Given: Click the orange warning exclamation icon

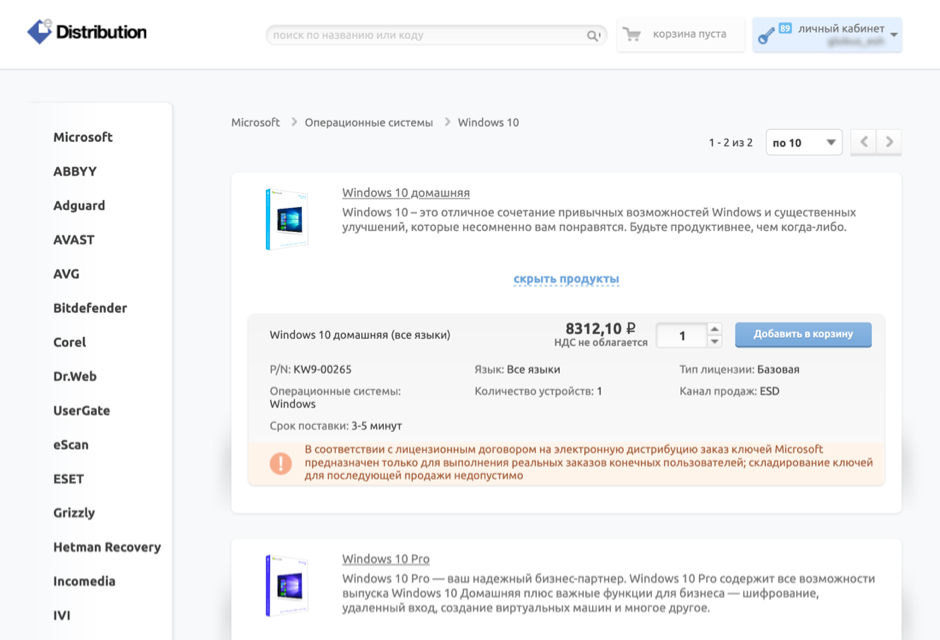Looking at the screenshot, I should 281,463.
